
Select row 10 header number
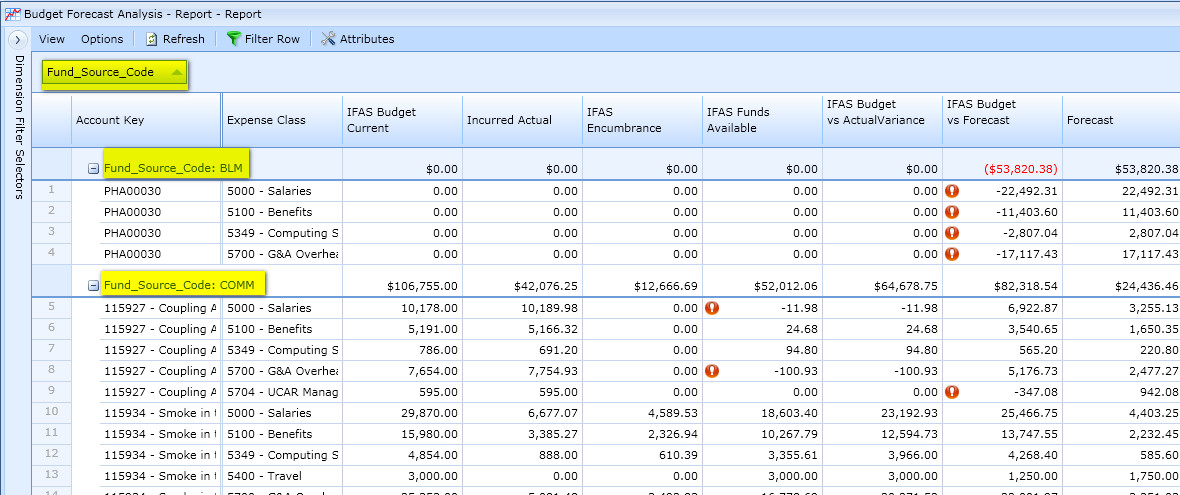click(52, 412)
